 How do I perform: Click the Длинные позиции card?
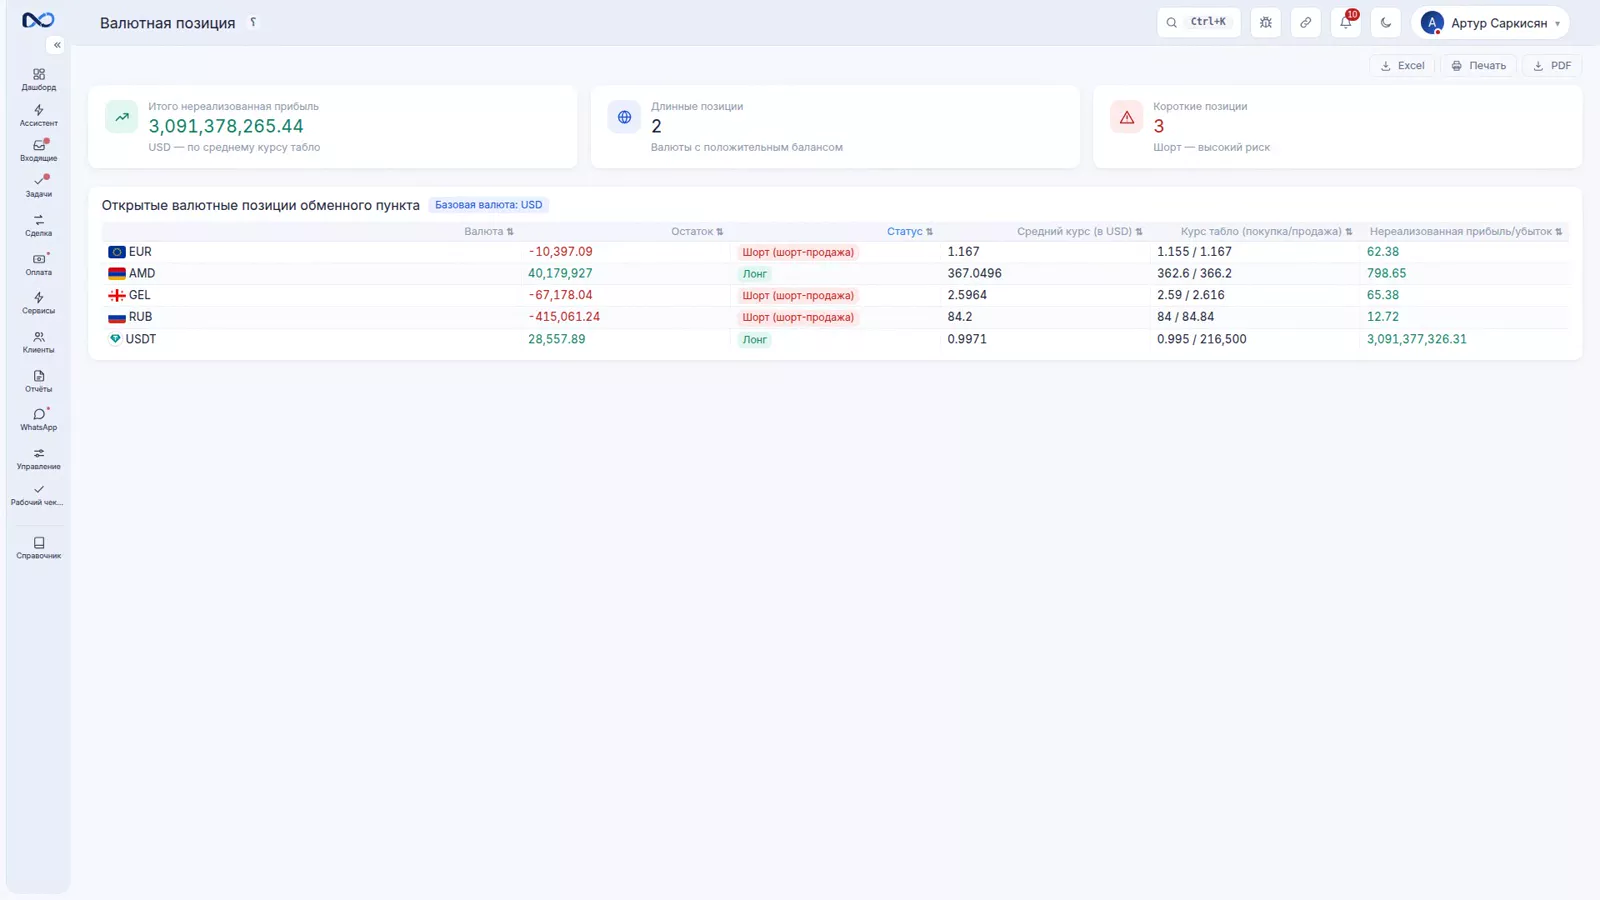tap(835, 126)
